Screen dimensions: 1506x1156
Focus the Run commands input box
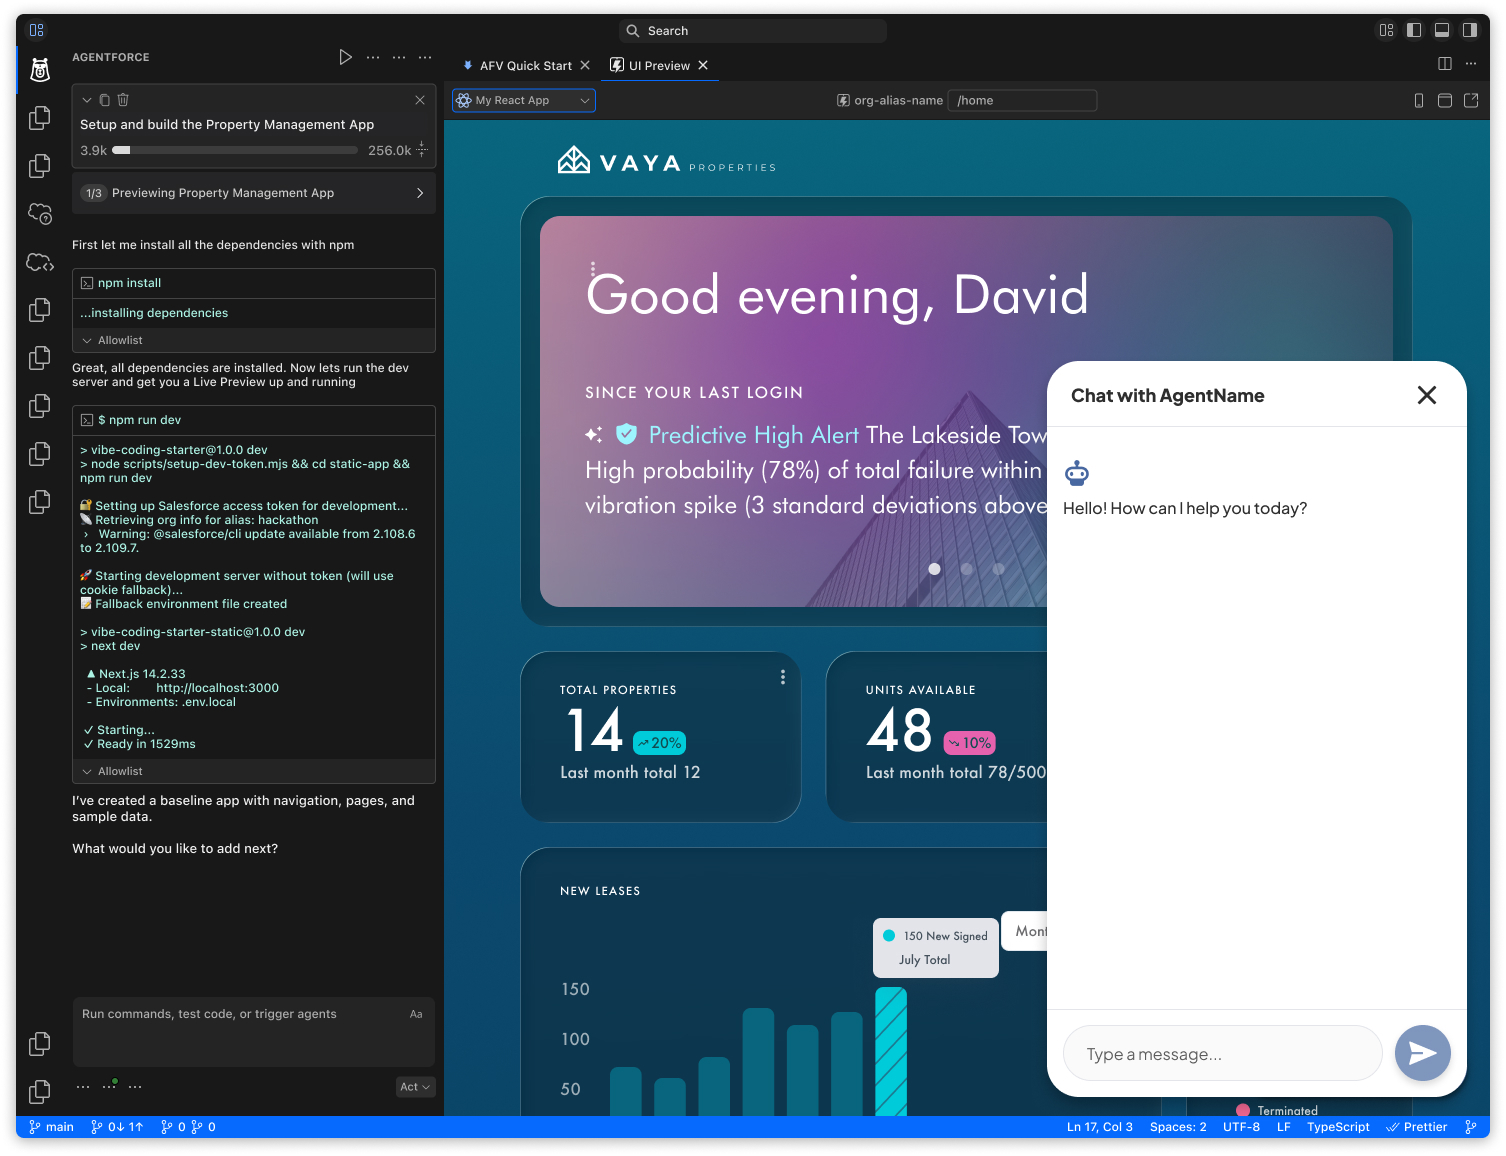254,1031
